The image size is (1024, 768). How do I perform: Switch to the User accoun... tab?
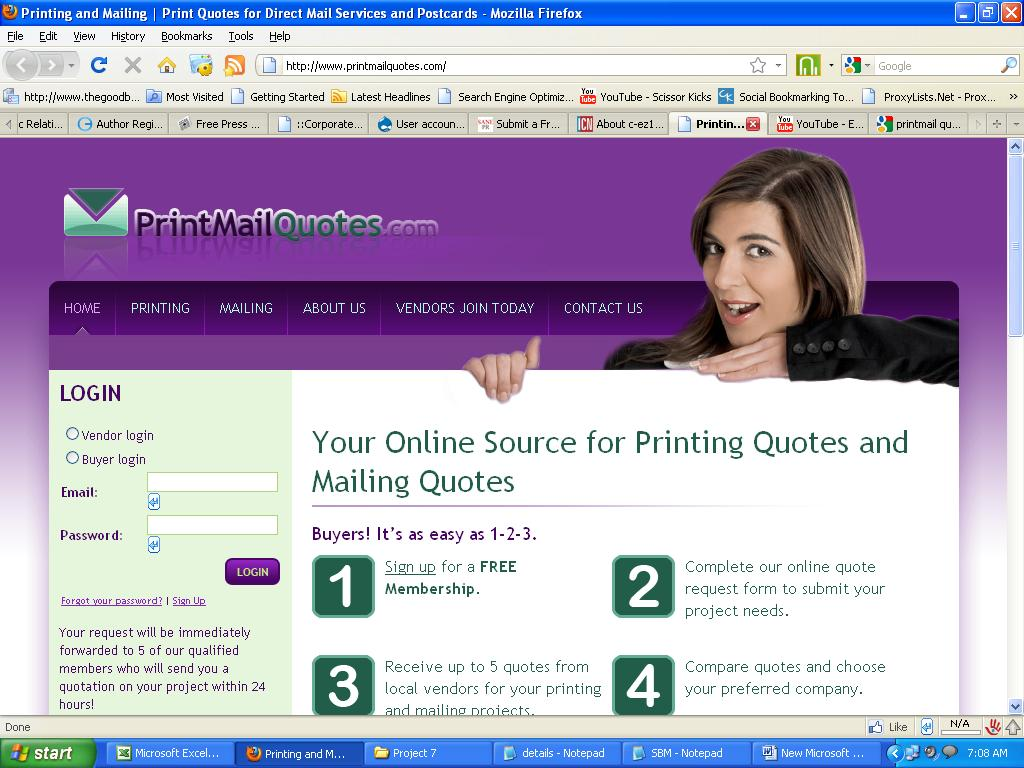(x=422, y=123)
